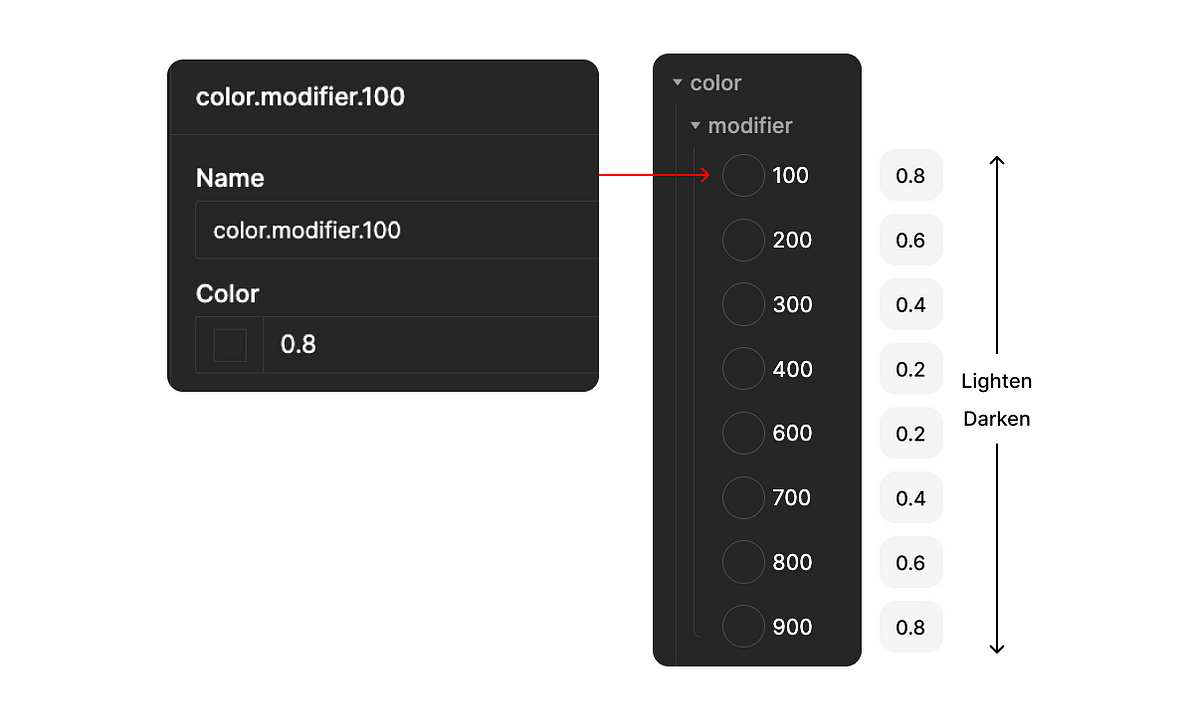Viewport: 1200px width, 720px height.
Task: Click the 0.8 badge beside token 100
Action: coord(911,176)
